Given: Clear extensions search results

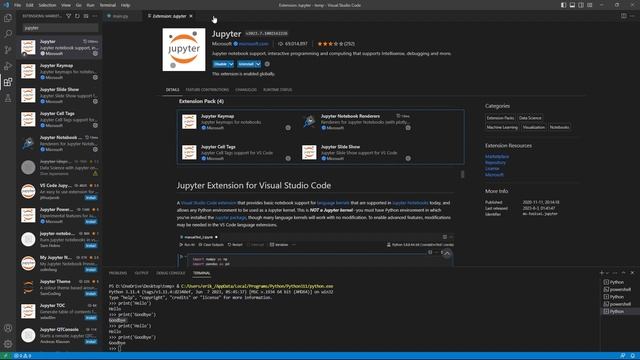Looking at the screenshot, I should [86, 16].
